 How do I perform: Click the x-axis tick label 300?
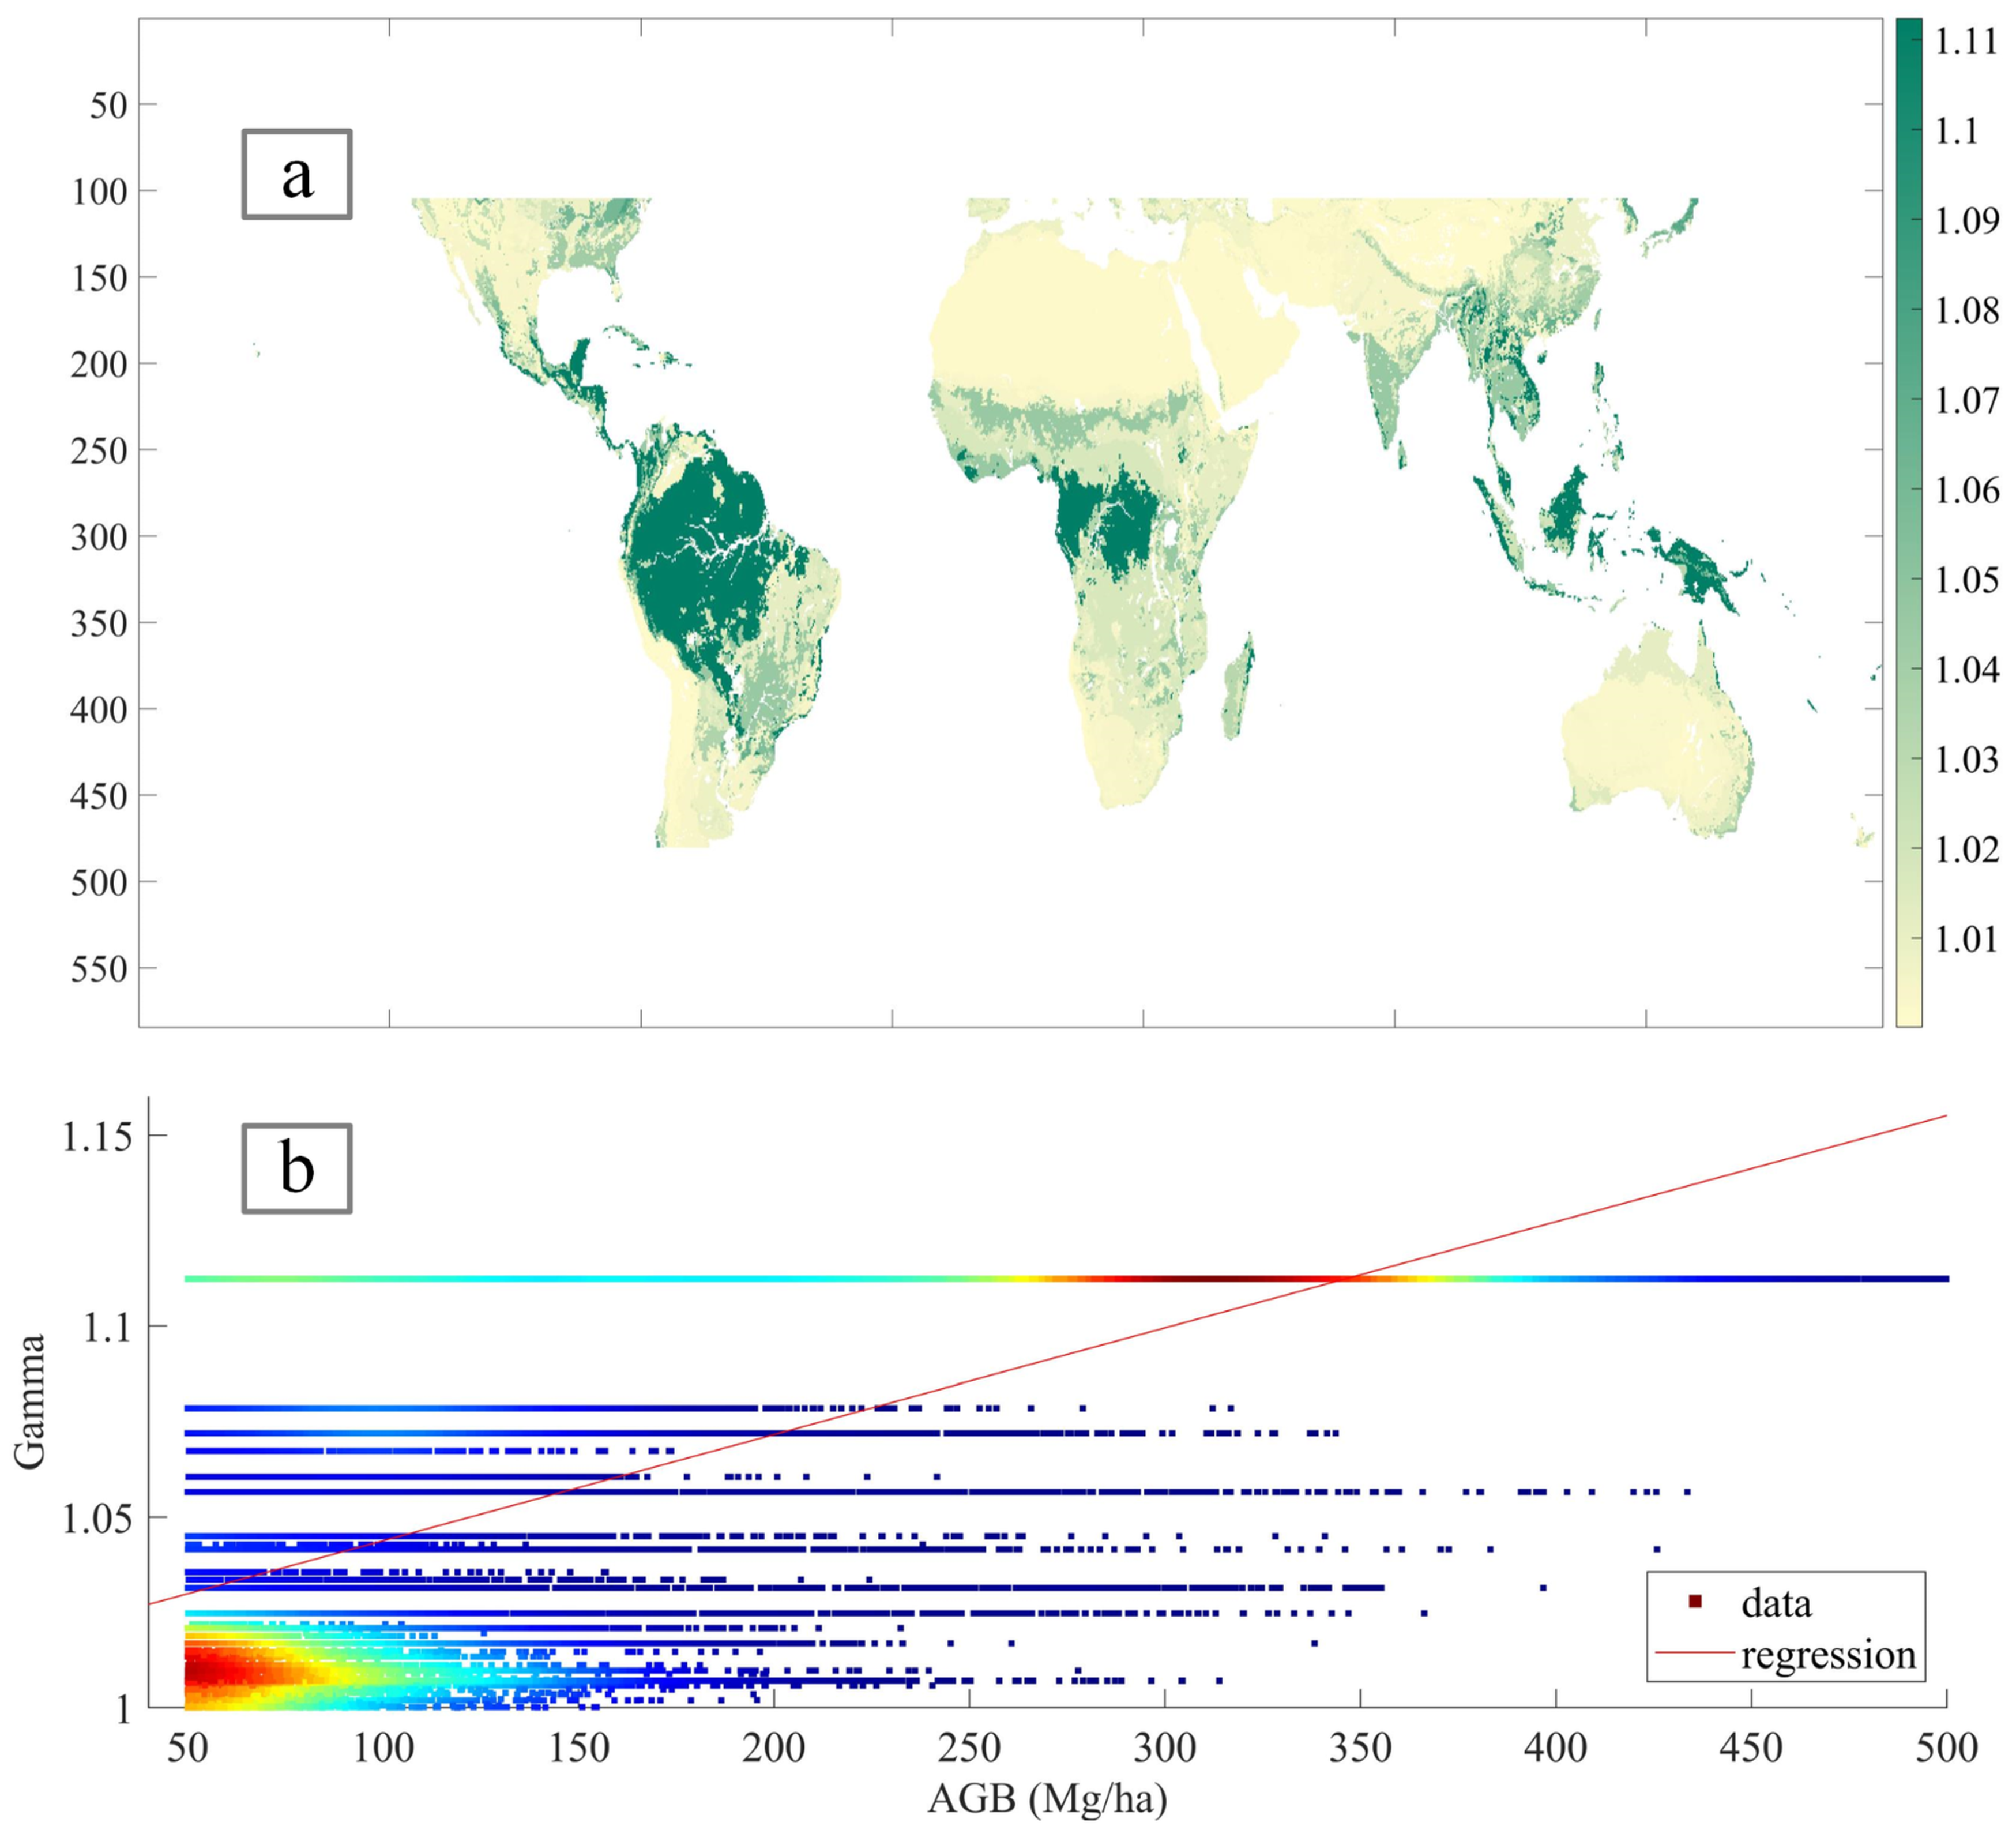pos(1165,1747)
